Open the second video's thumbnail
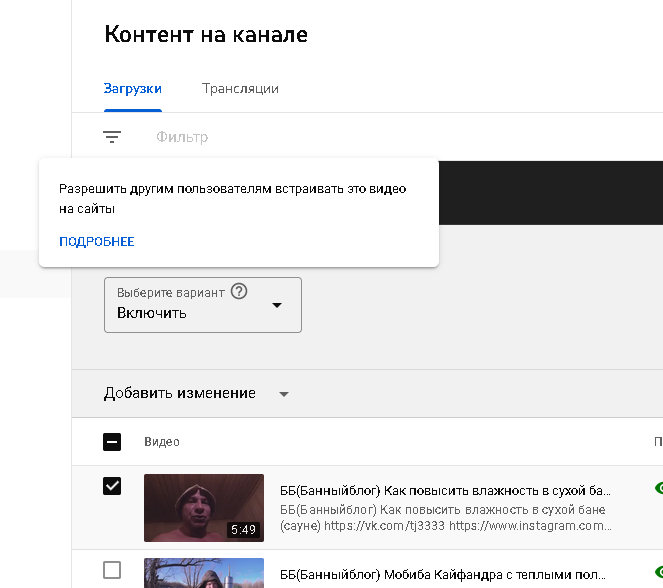This screenshot has width=663, height=588. pyautogui.click(x=204, y=573)
